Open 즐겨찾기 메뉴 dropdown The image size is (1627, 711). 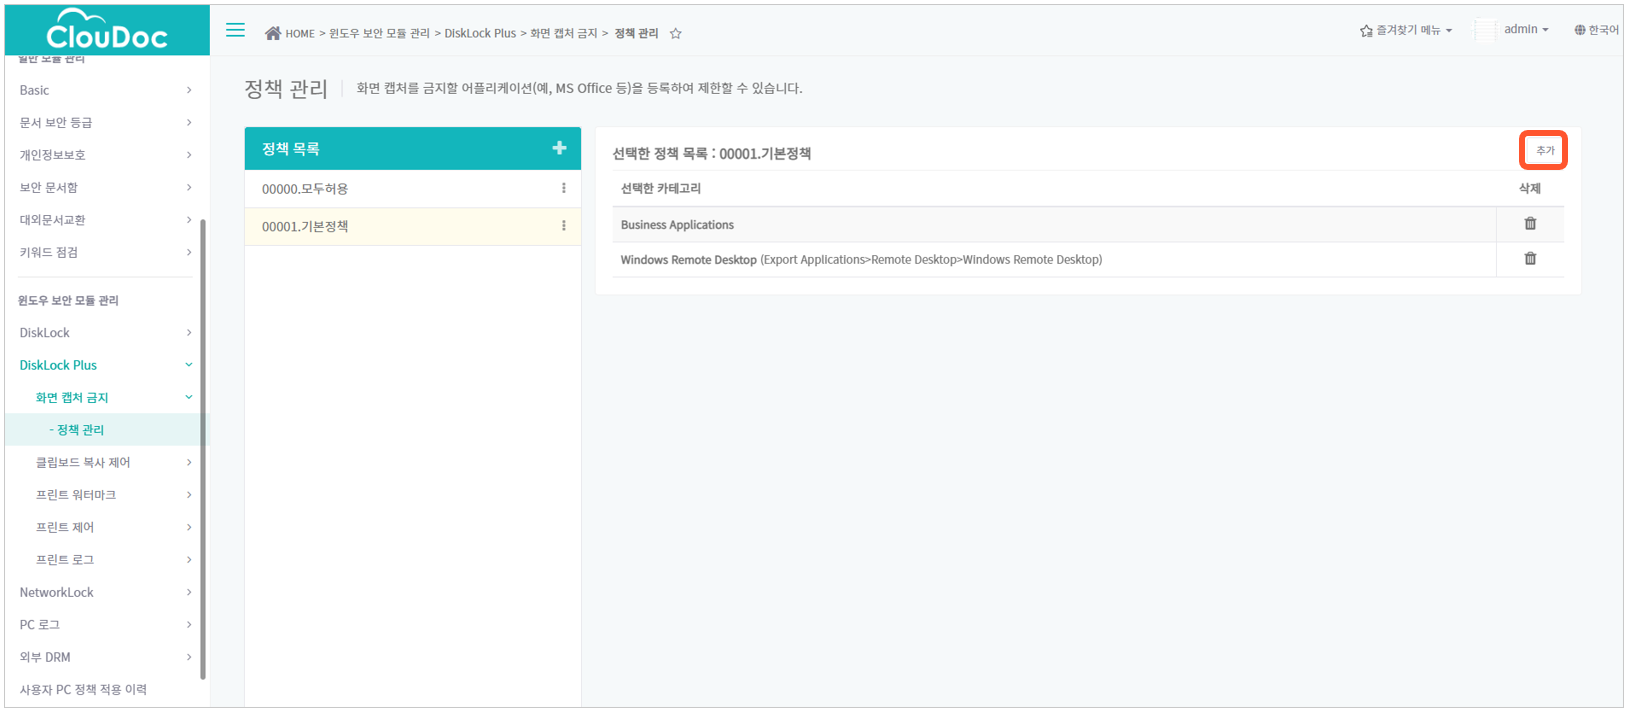pyautogui.click(x=1406, y=30)
